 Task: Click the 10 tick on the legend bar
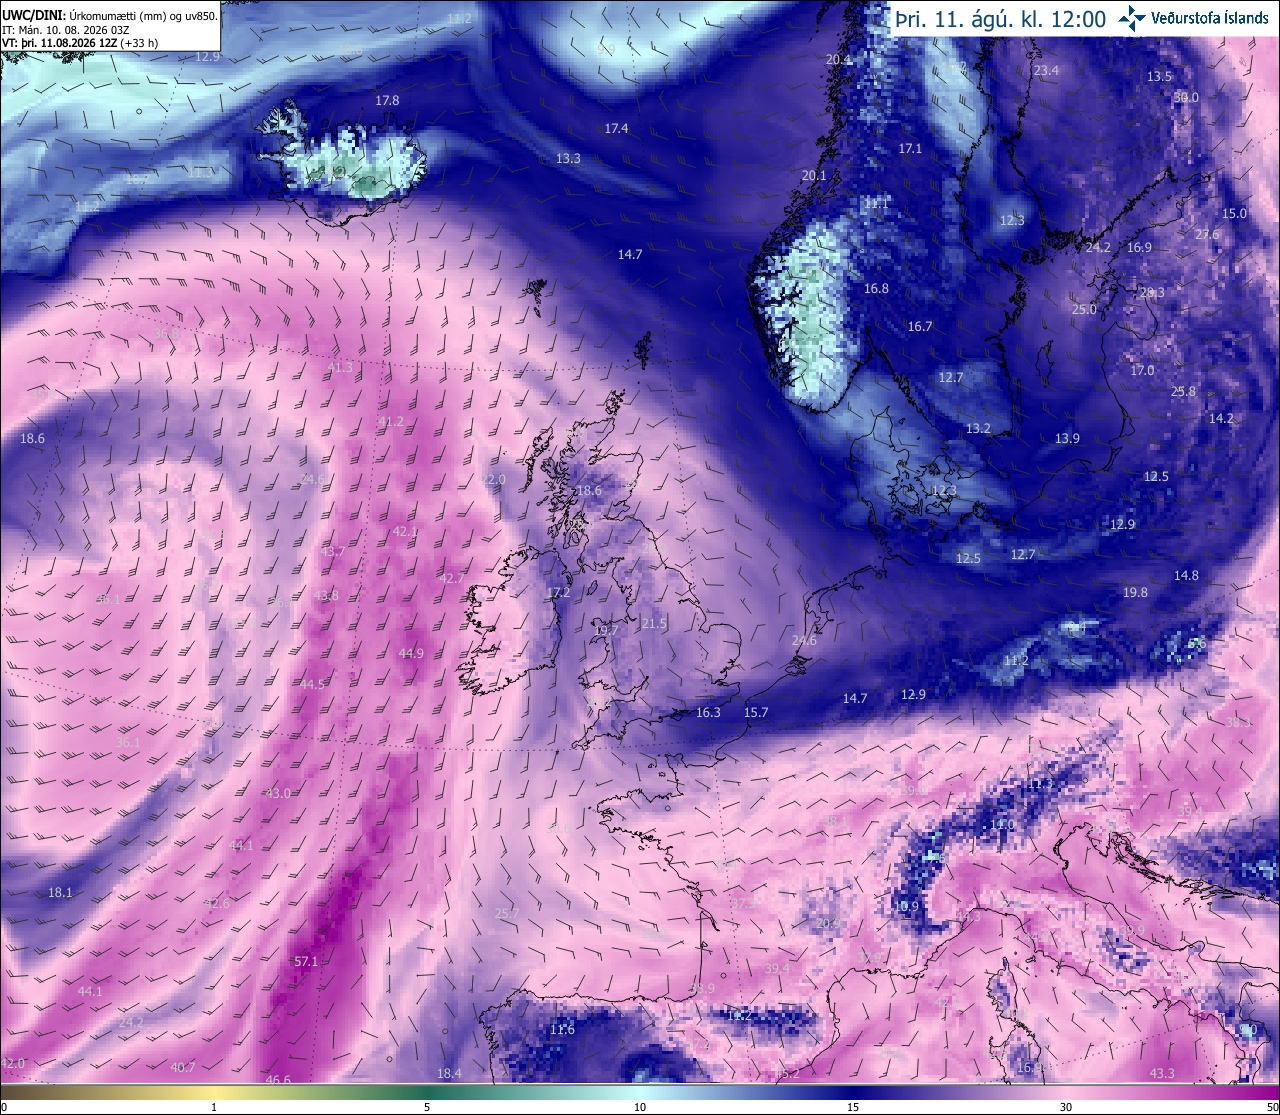coord(640,1107)
